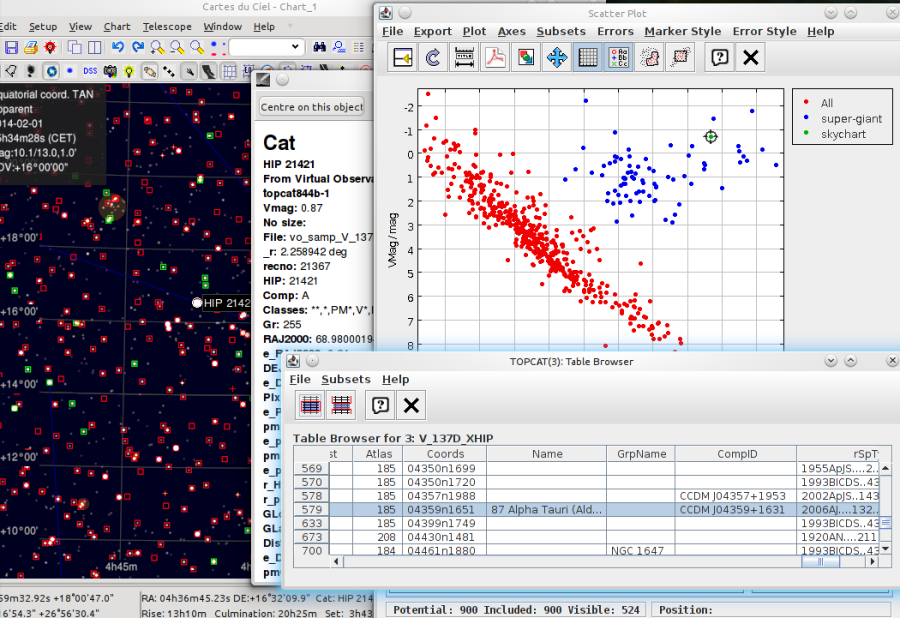
Task: Click the CompID column header
Action: tap(736, 454)
